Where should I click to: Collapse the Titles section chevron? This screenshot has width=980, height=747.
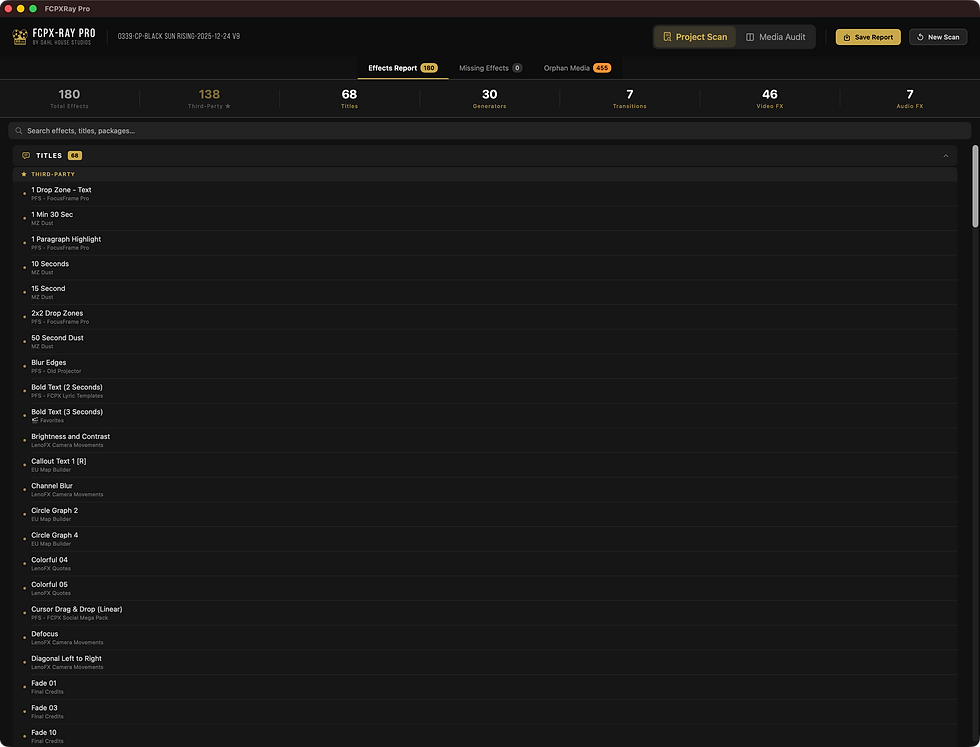946,156
